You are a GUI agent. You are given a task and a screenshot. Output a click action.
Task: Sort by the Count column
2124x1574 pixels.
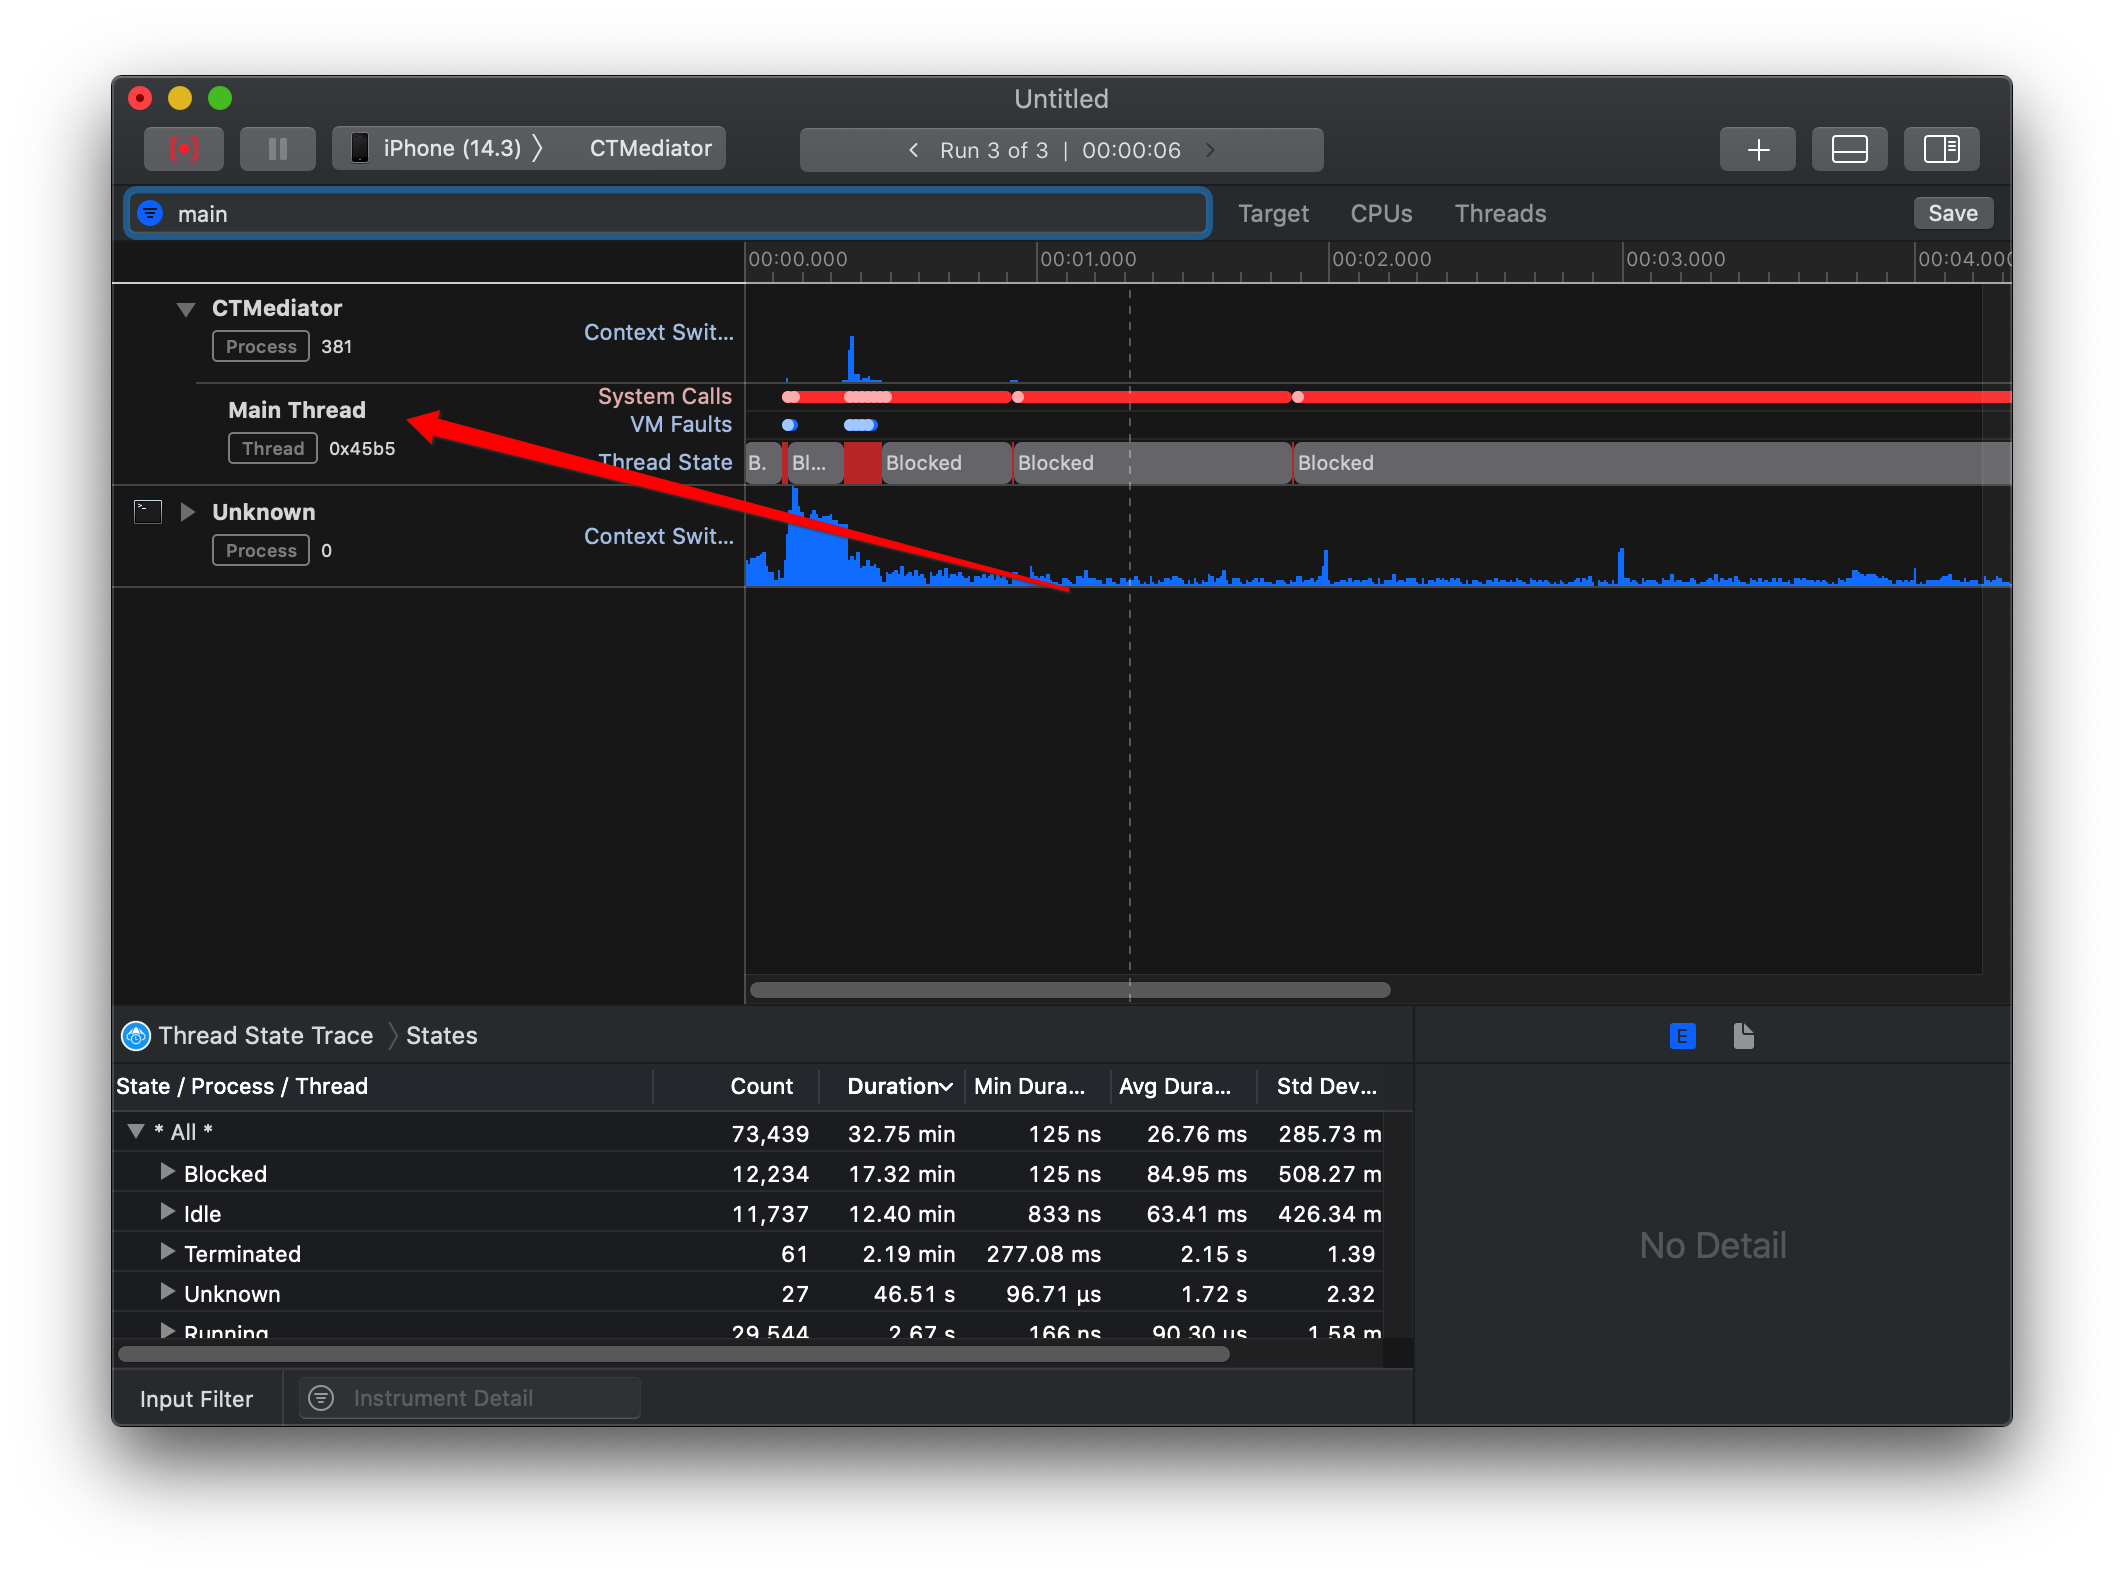761,1087
